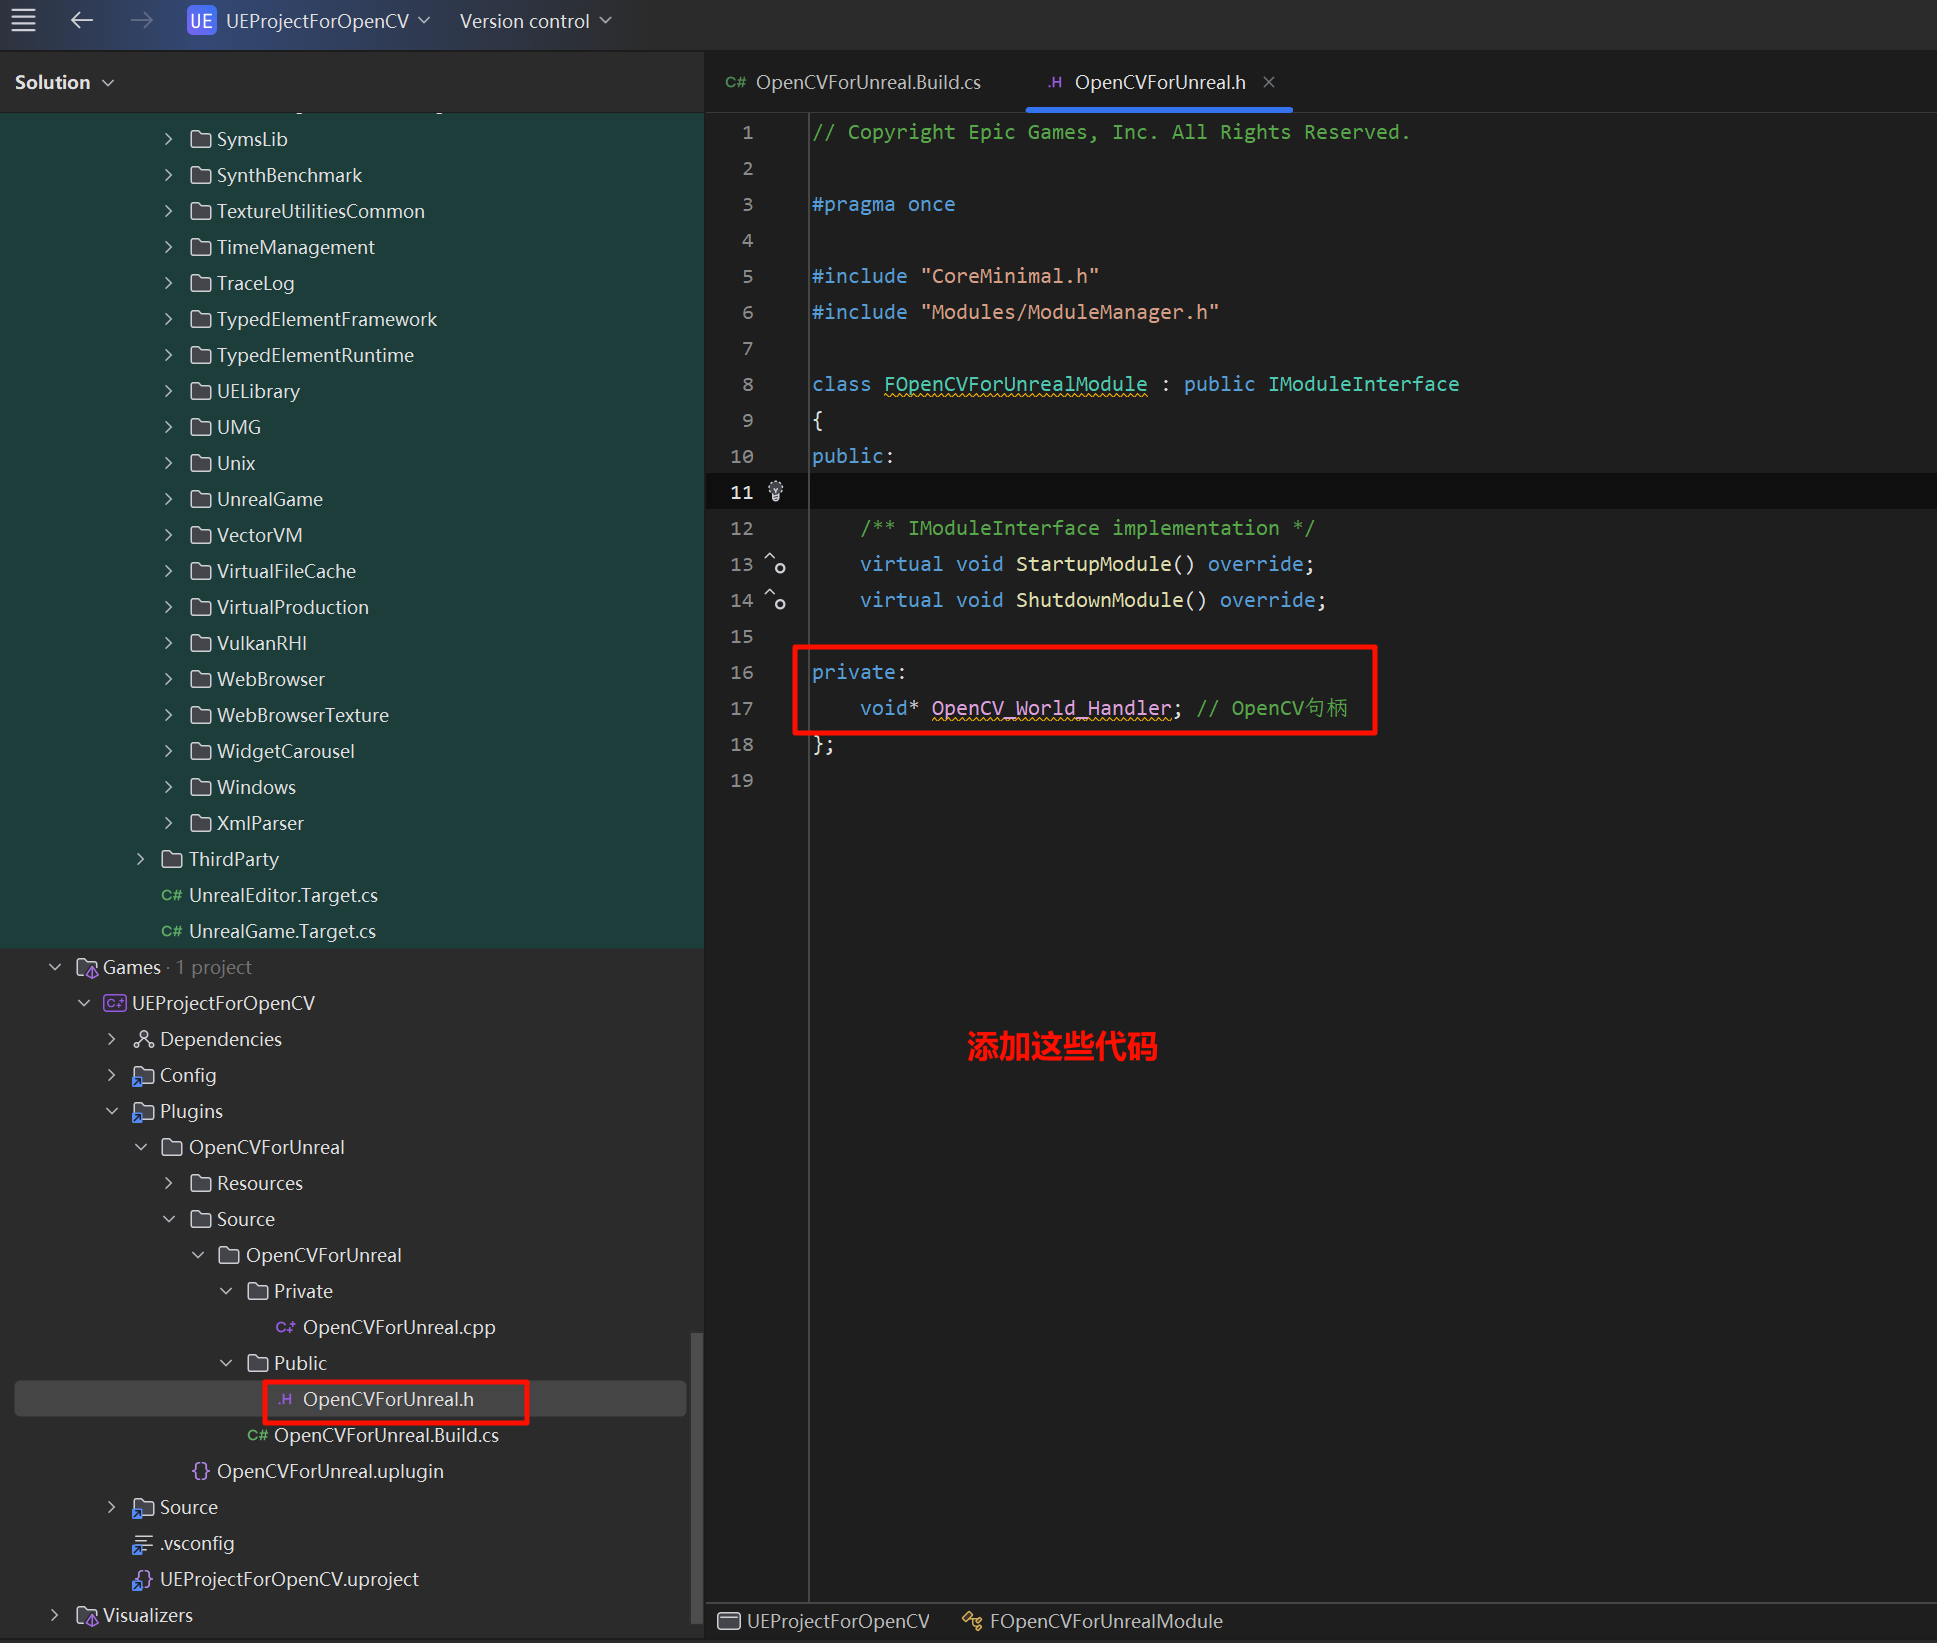The width and height of the screenshot is (1937, 1643).
Task: Click the forward navigation arrow
Action: point(141,20)
